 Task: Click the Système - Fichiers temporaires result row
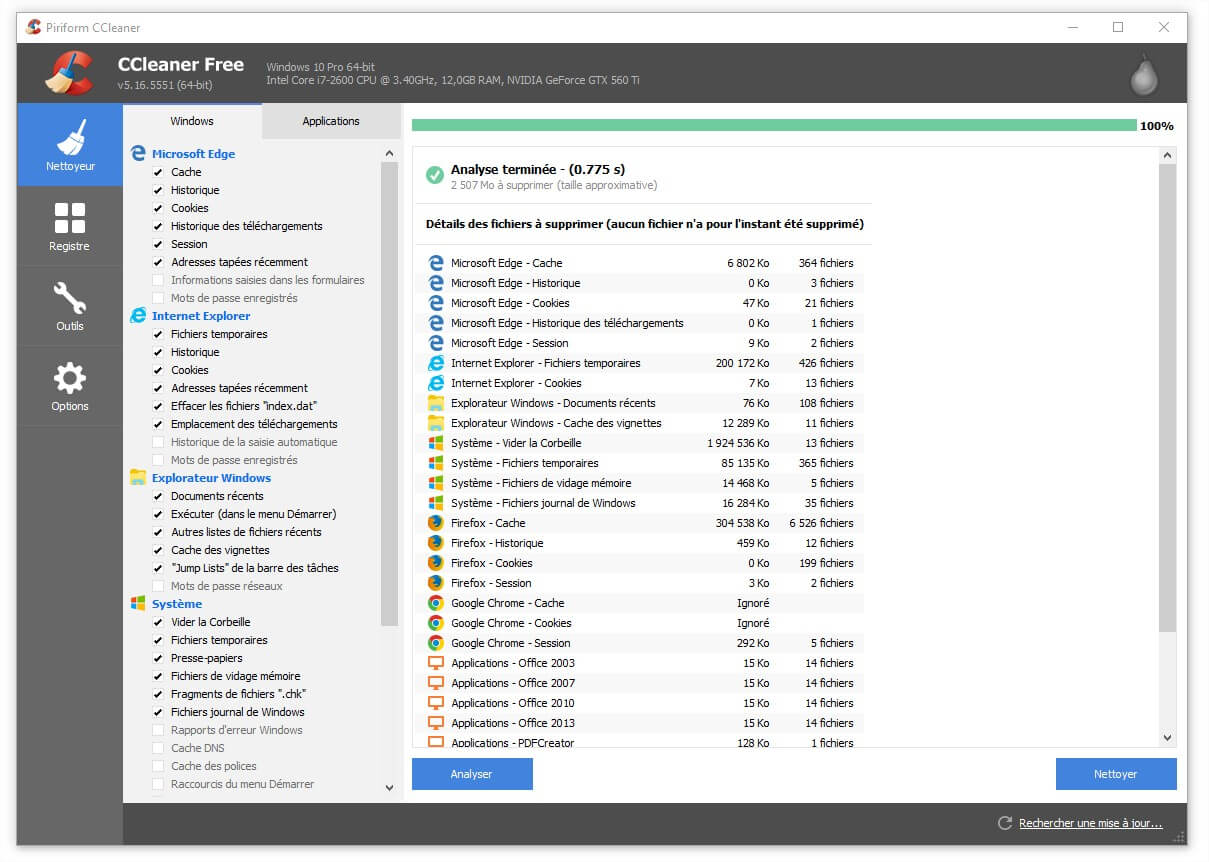(600, 463)
